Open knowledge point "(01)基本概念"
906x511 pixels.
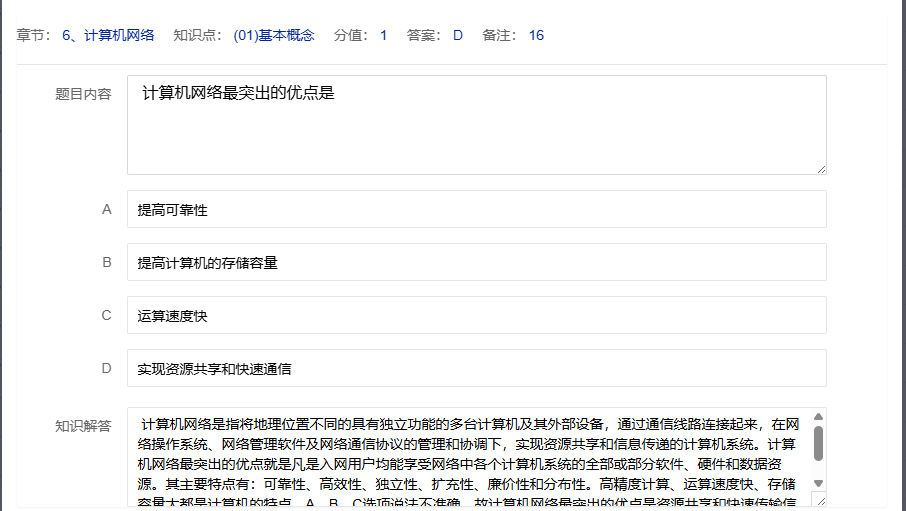point(273,36)
